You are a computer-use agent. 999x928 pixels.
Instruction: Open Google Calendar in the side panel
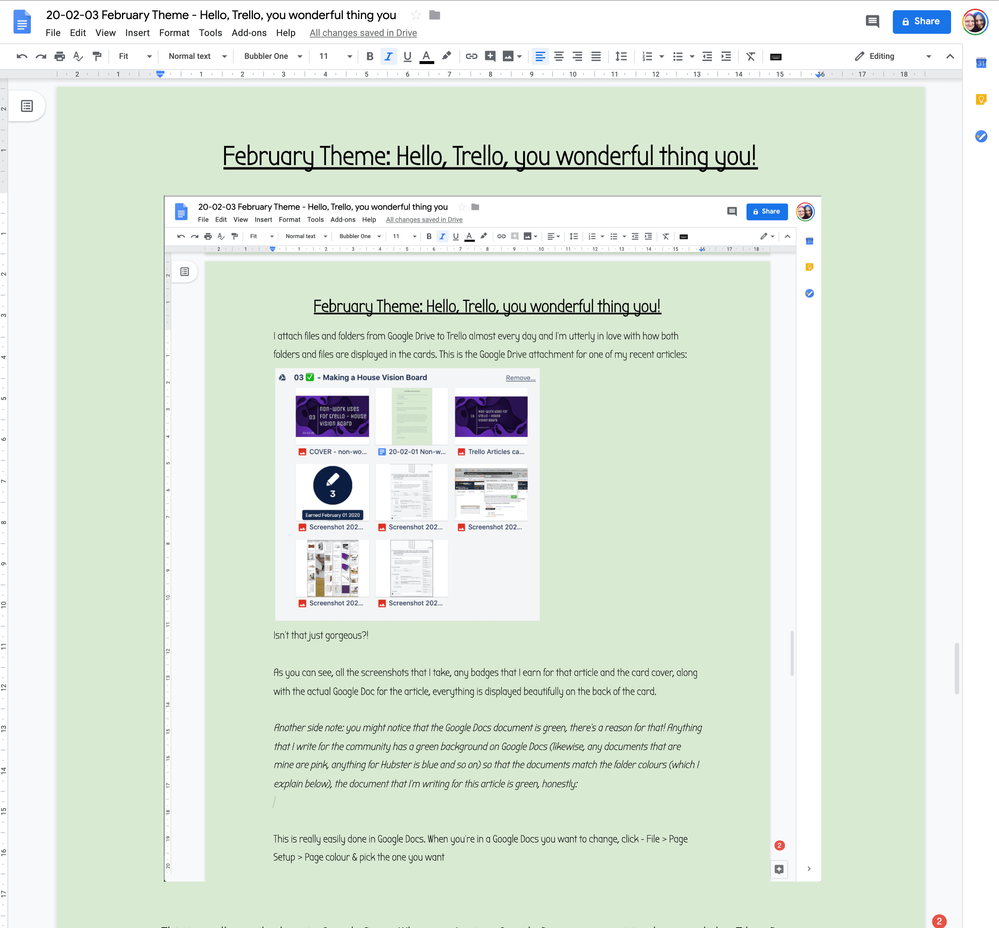981,63
